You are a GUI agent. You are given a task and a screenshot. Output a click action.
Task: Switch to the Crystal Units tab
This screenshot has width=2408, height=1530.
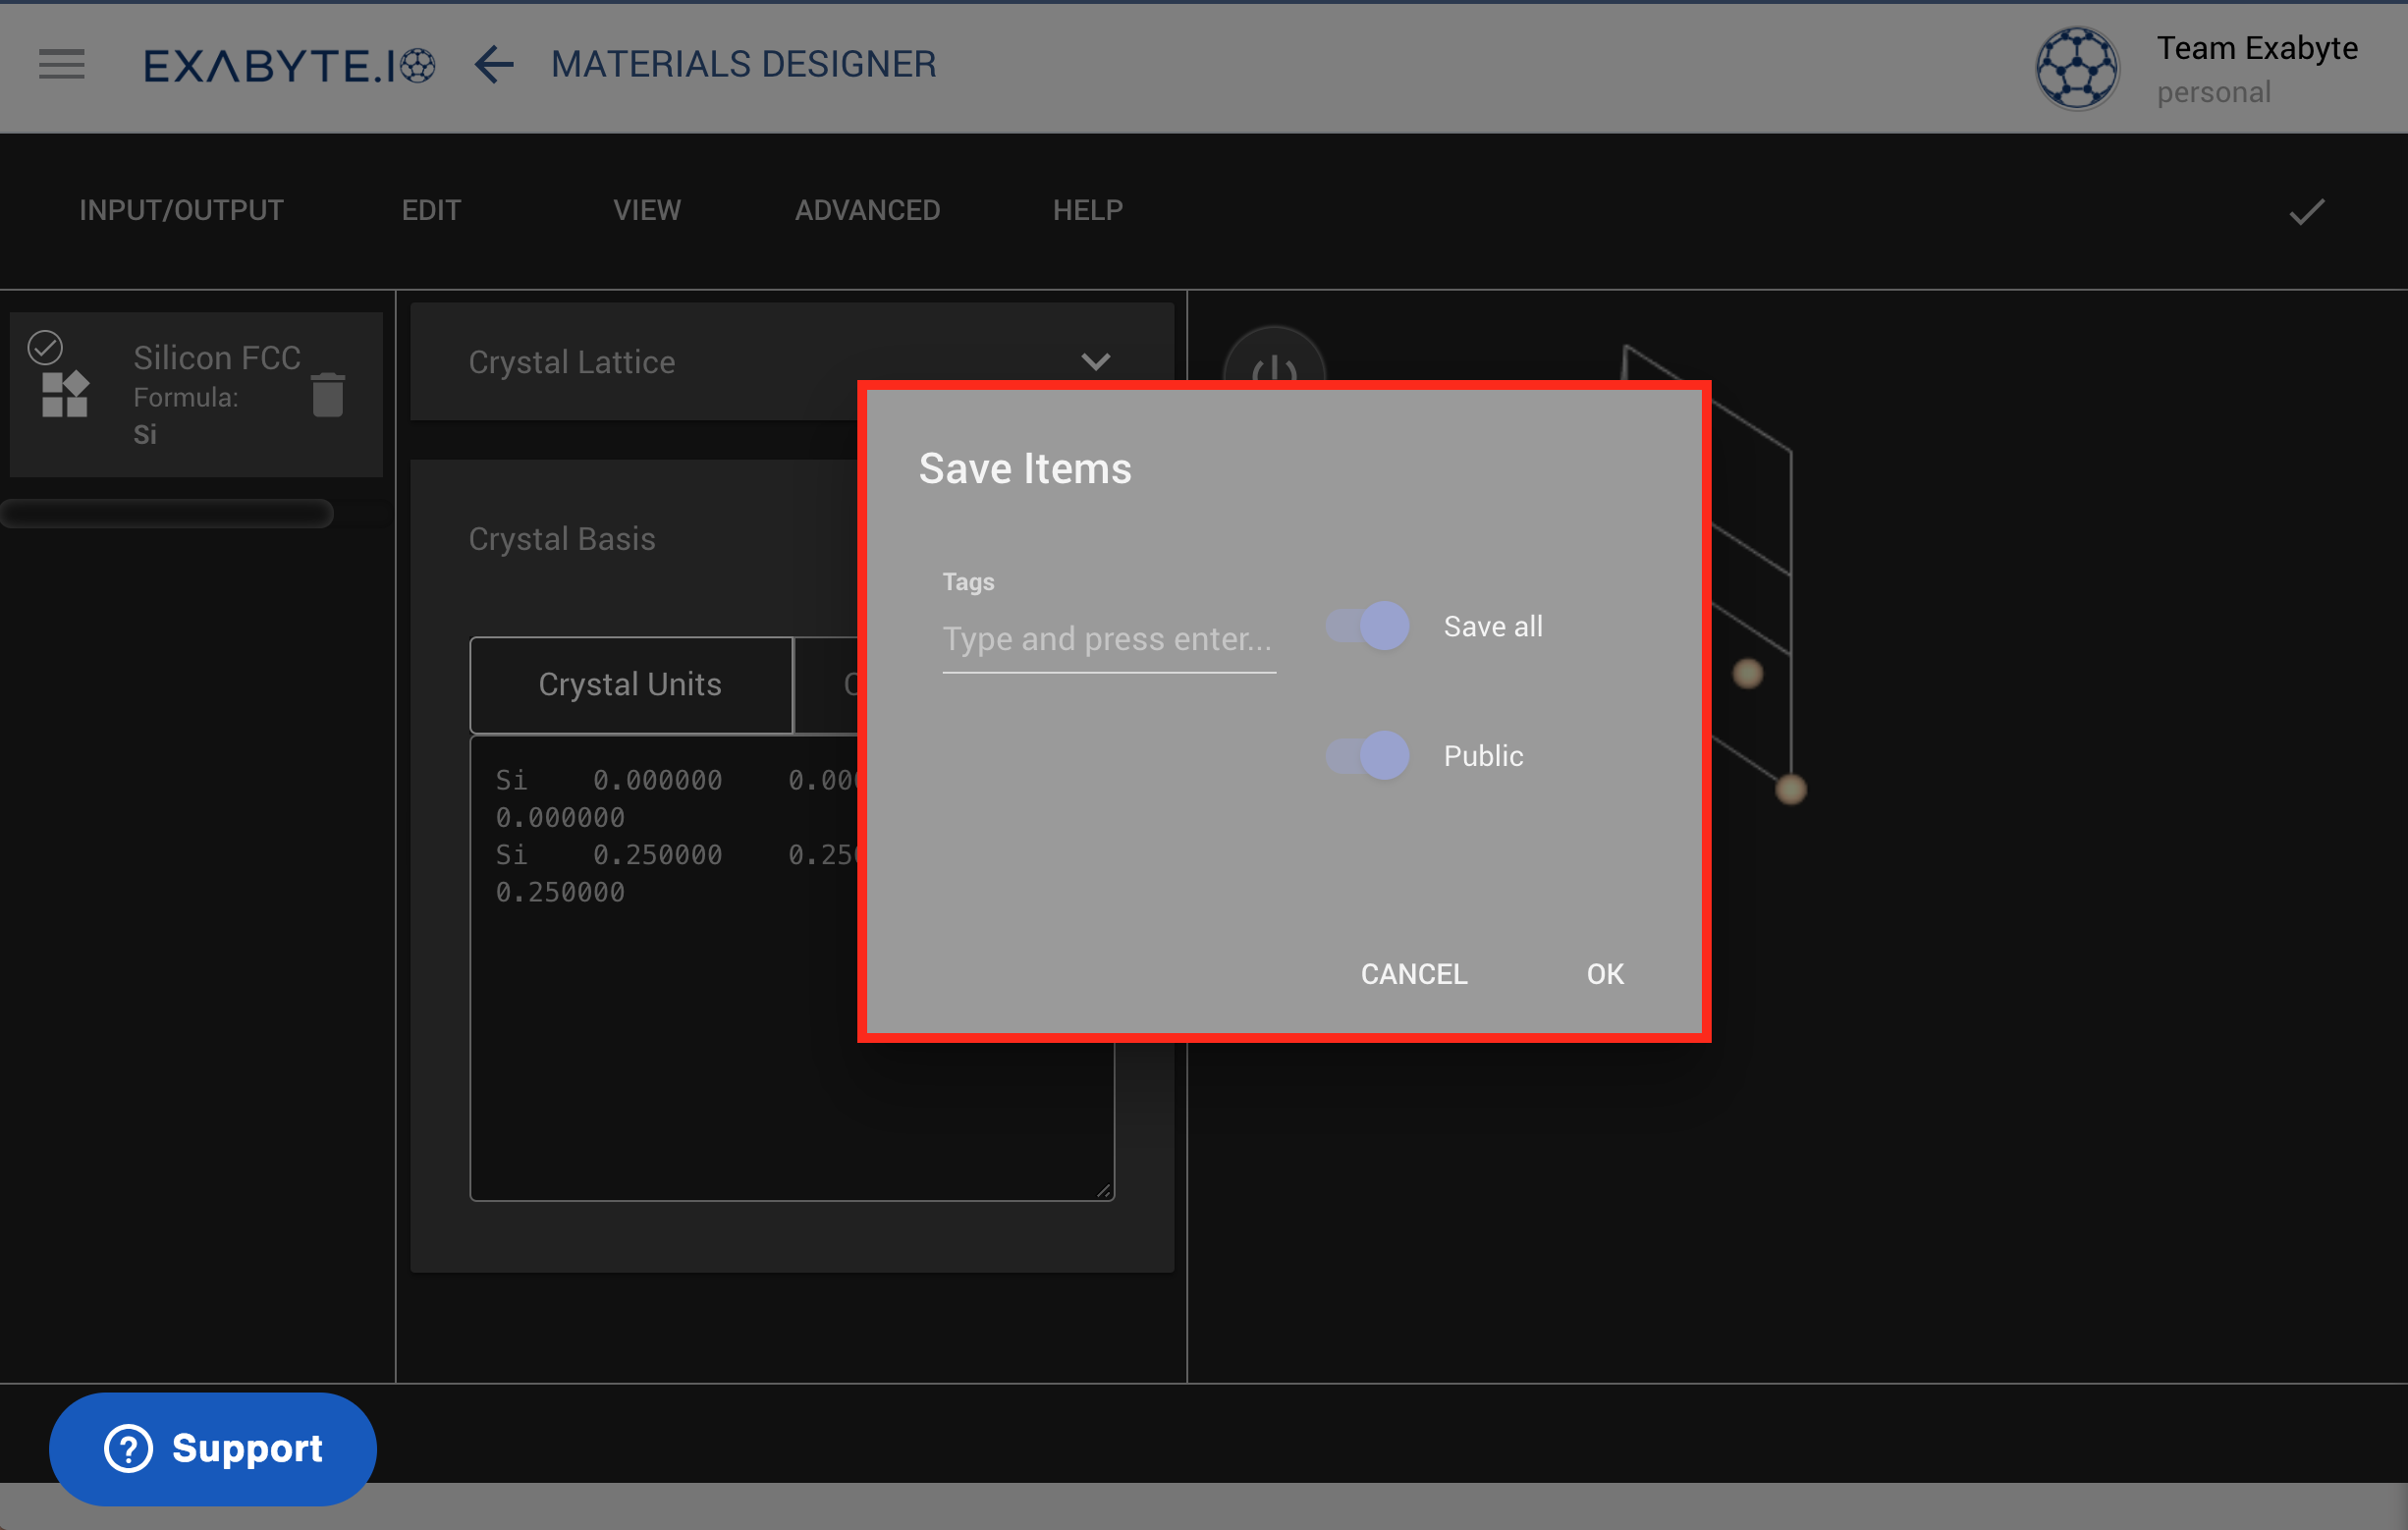pos(630,684)
